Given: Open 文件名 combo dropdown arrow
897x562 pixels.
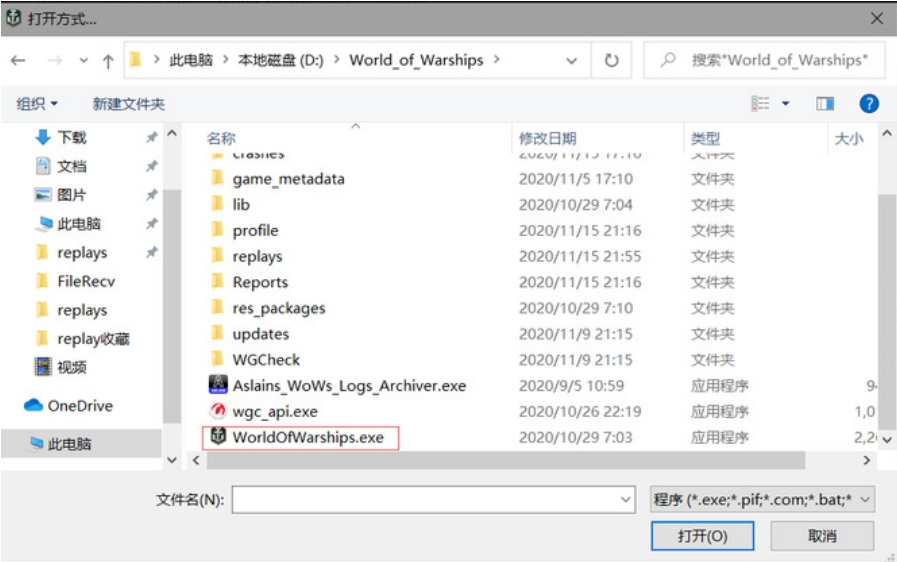Looking at the screenshot, I should coord(626,500).
